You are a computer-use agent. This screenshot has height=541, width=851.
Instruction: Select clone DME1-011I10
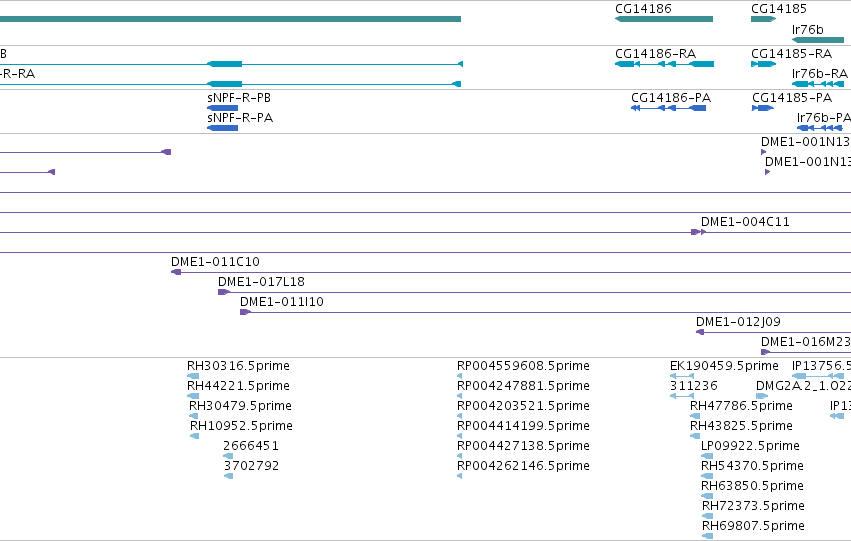[x=282, y=302]
